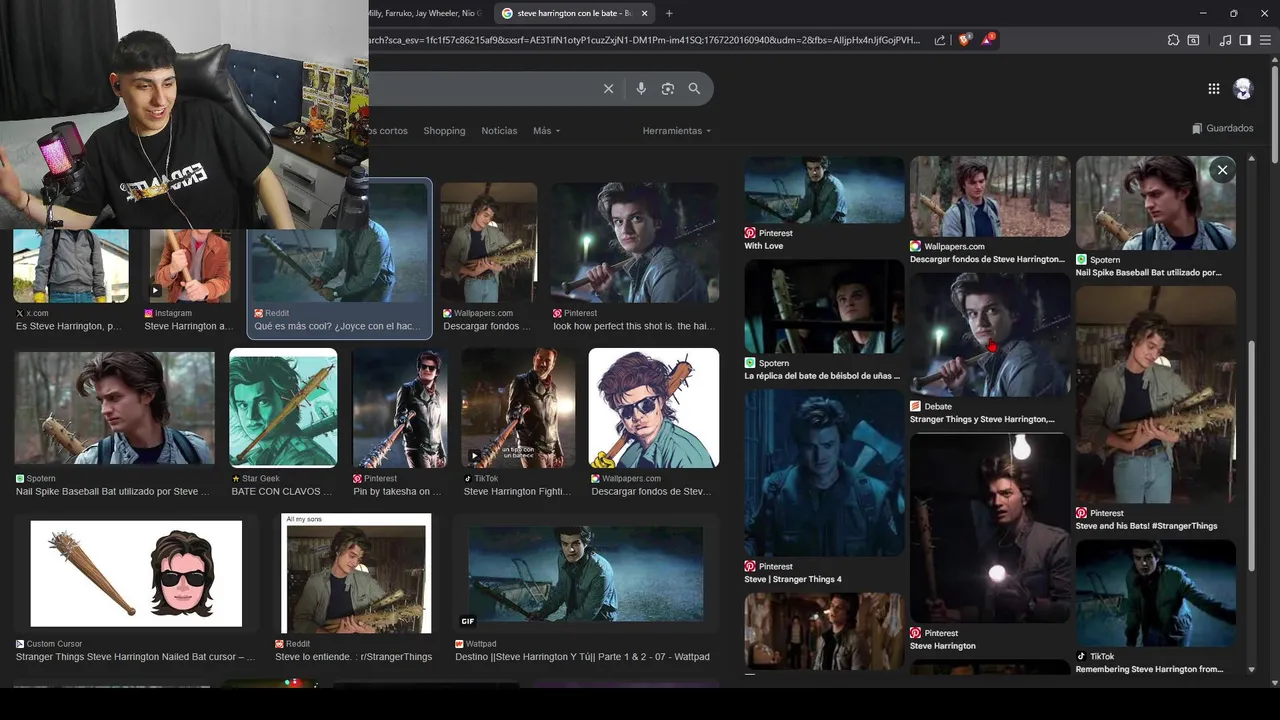
Task: Click the 'Destino ||Steve Harrington Y Tú||' Wattpad link
Action: [x=582, y=657]
